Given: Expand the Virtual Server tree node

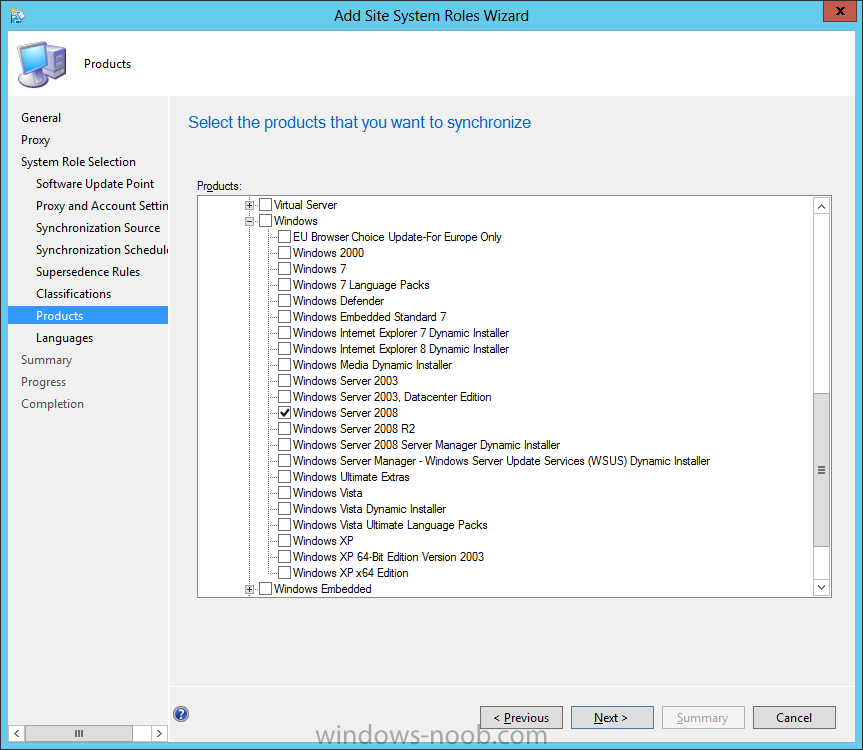Looking at the screenshot, I should [249, 205].
